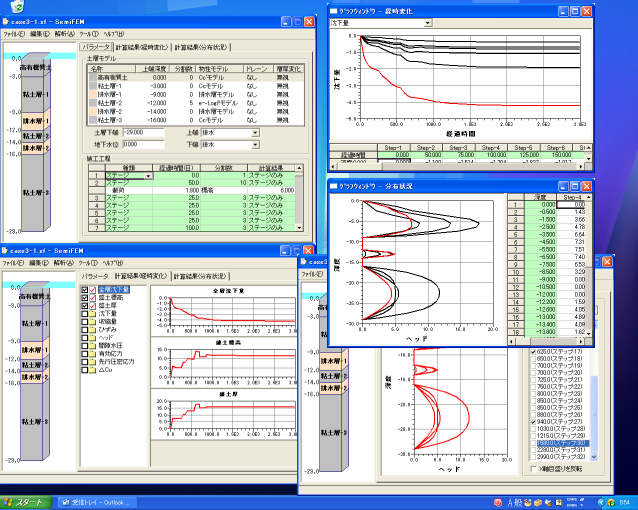Click red round icon in system tray

tap(498, 503)
